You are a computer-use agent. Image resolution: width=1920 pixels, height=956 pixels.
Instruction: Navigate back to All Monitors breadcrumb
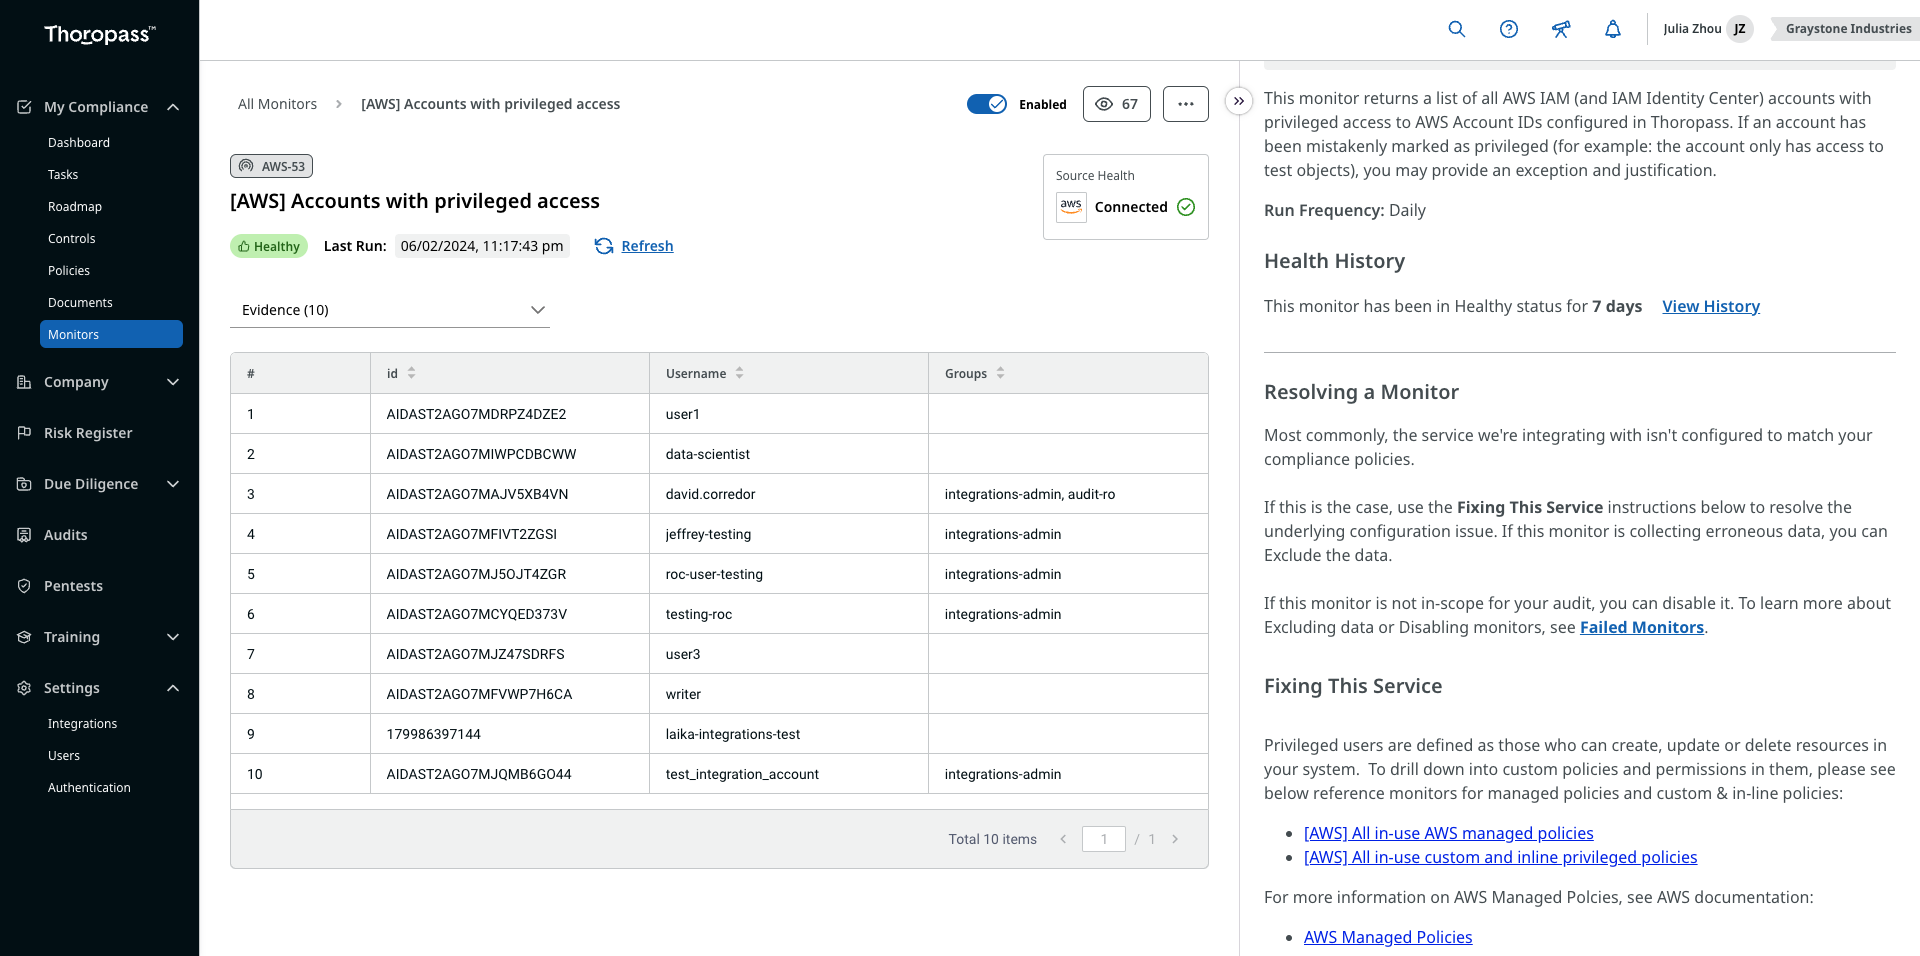(x=277, y=104)
